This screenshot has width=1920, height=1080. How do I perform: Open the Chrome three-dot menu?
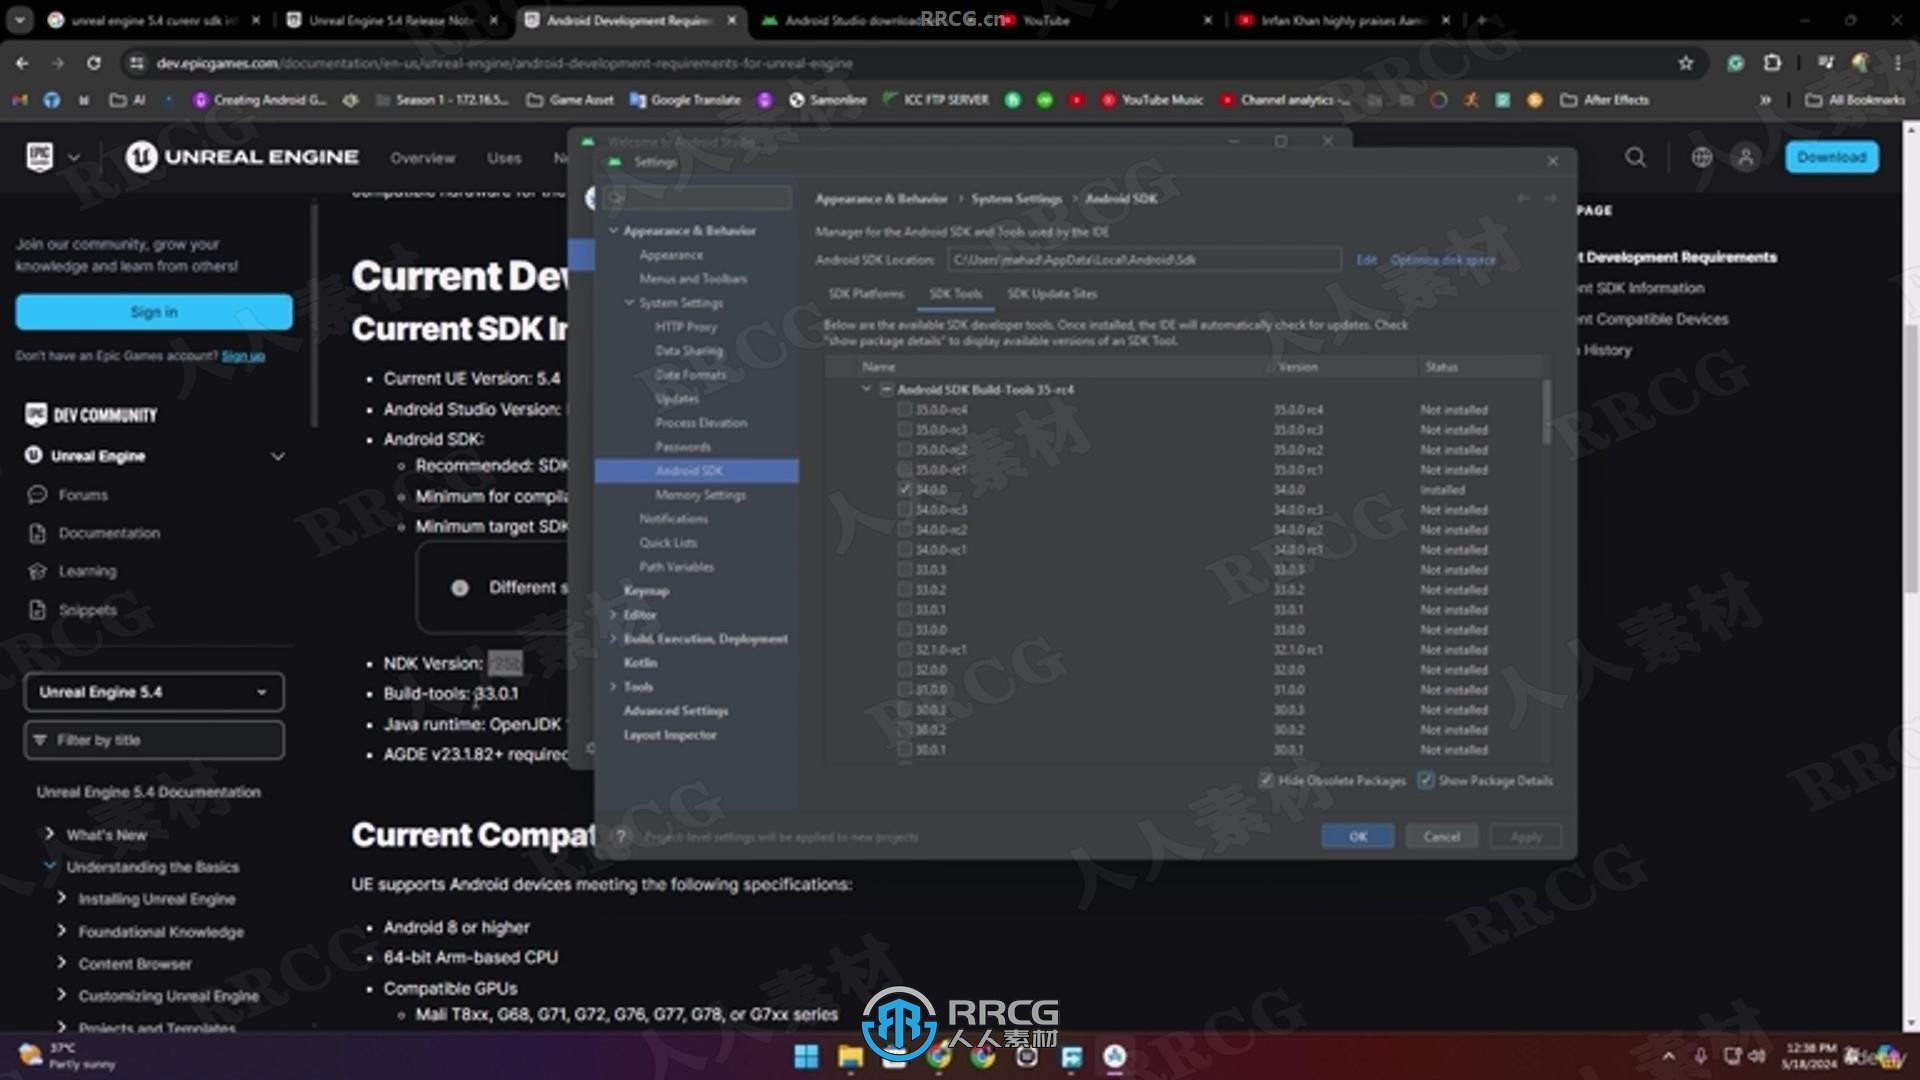click(1898, 63)
